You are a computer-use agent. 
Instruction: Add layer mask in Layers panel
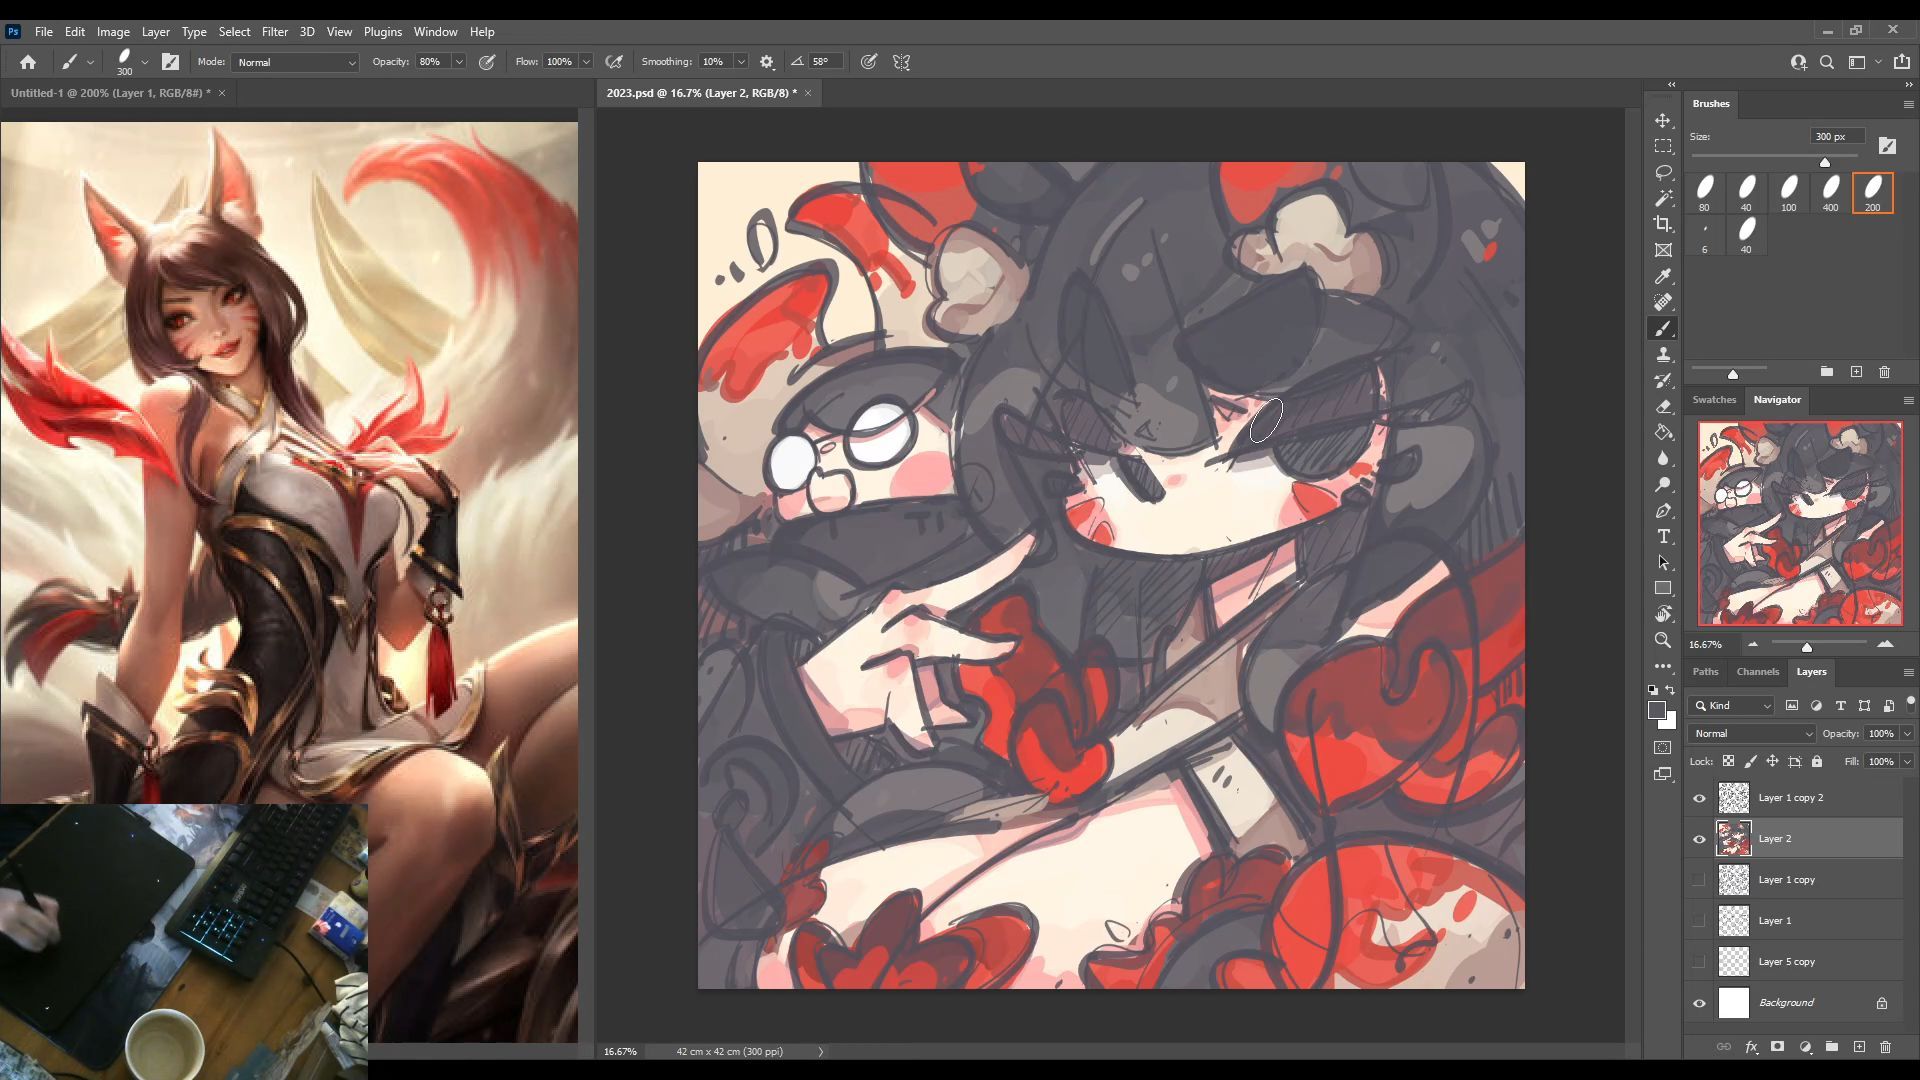tap(1777, 1047)
